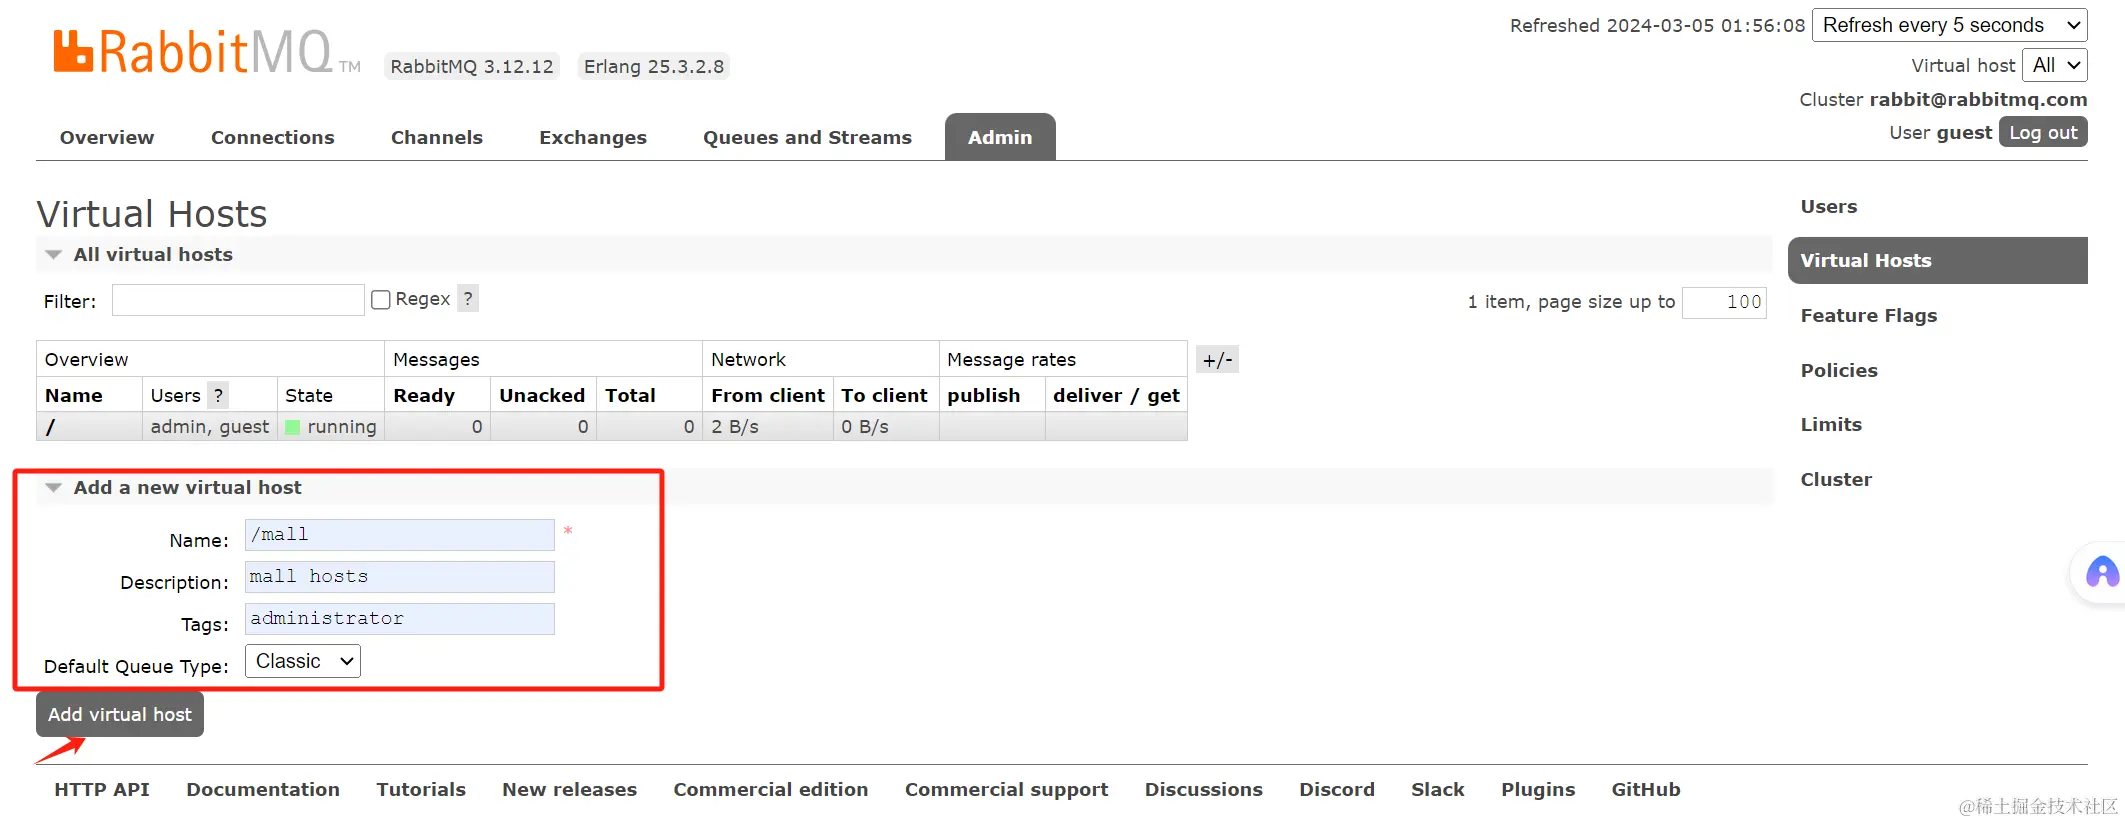The width and height of the screenshot is (2125, 823).
Task: Sort by the Total column header
Action: pos(630,395)
